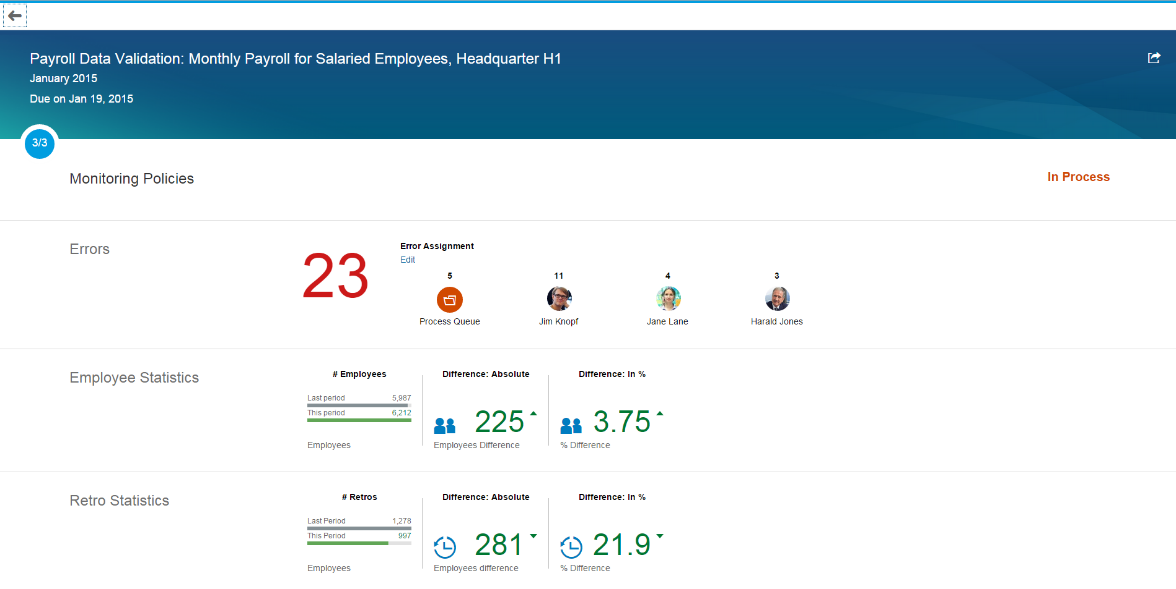This screenshot has width=1176, height=589.
Task: Click the count 11 above Jim Knopf
Action: coord(559,276)
